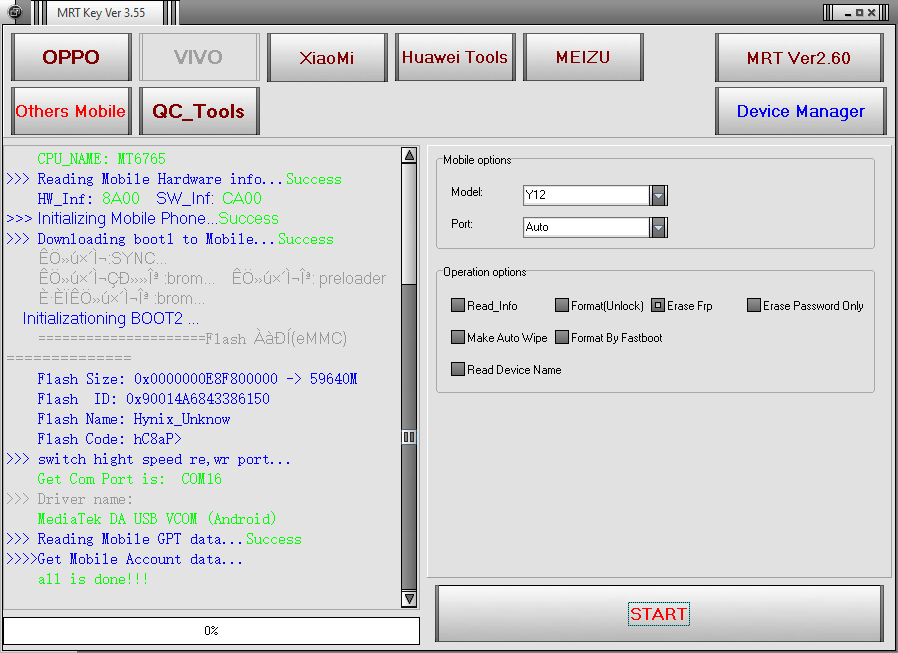Click the Model field showing Y12
This screenshot has width=898, height=653.
pos(586,195)
